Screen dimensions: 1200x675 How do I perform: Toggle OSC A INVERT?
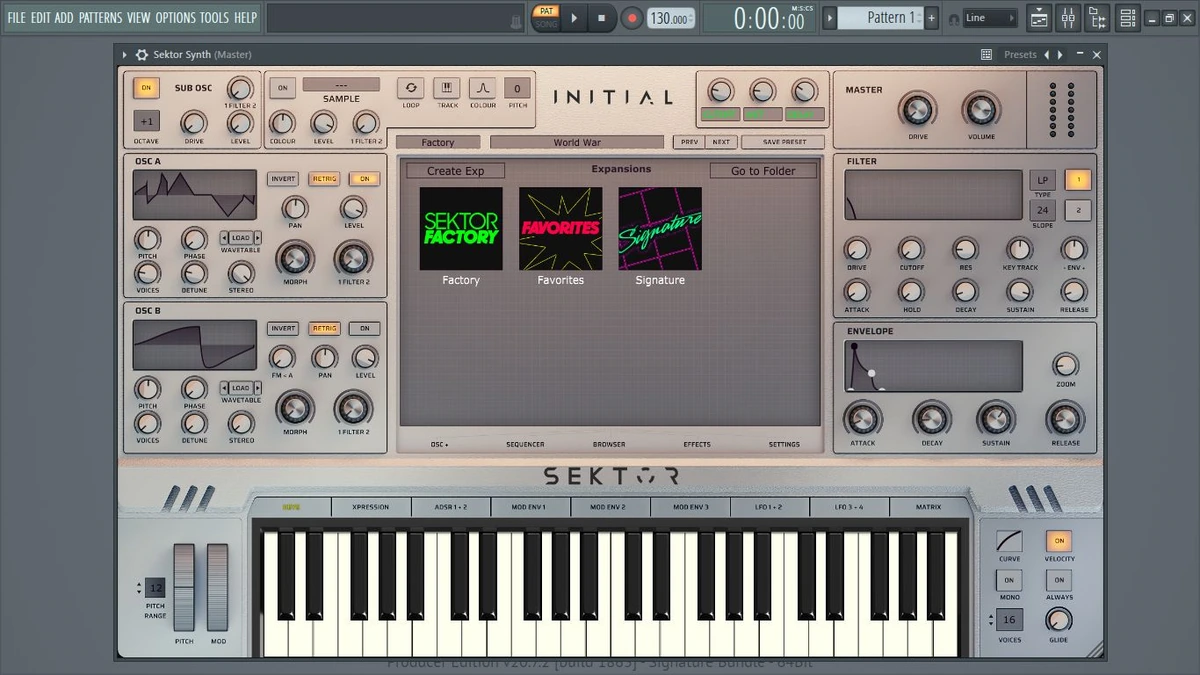[283, 179]
